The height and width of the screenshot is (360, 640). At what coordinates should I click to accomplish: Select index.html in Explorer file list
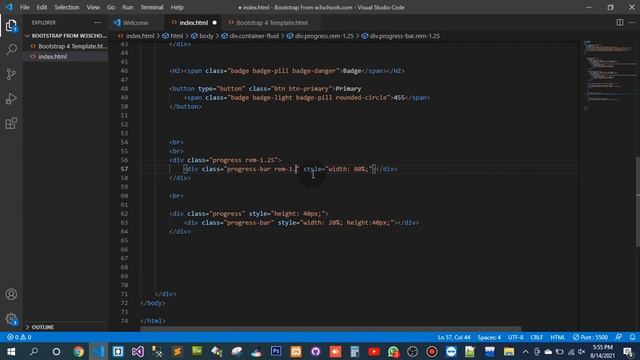53,56
